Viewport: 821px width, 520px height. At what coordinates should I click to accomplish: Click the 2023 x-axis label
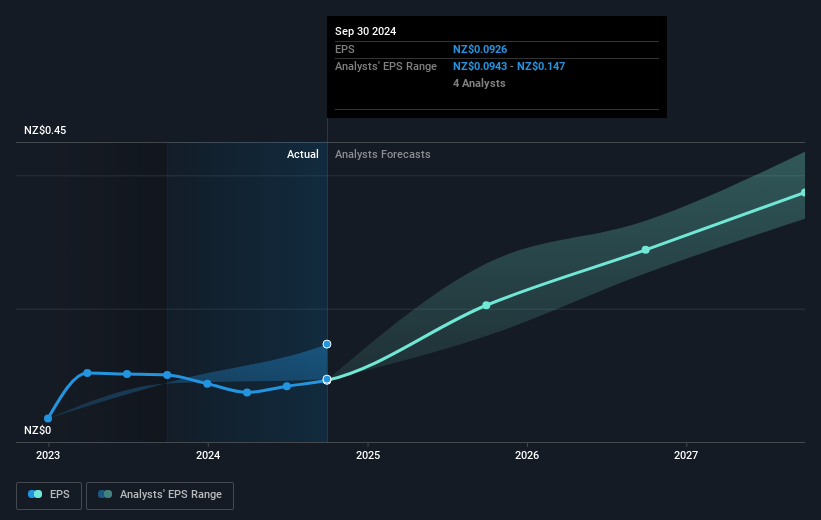48,456
